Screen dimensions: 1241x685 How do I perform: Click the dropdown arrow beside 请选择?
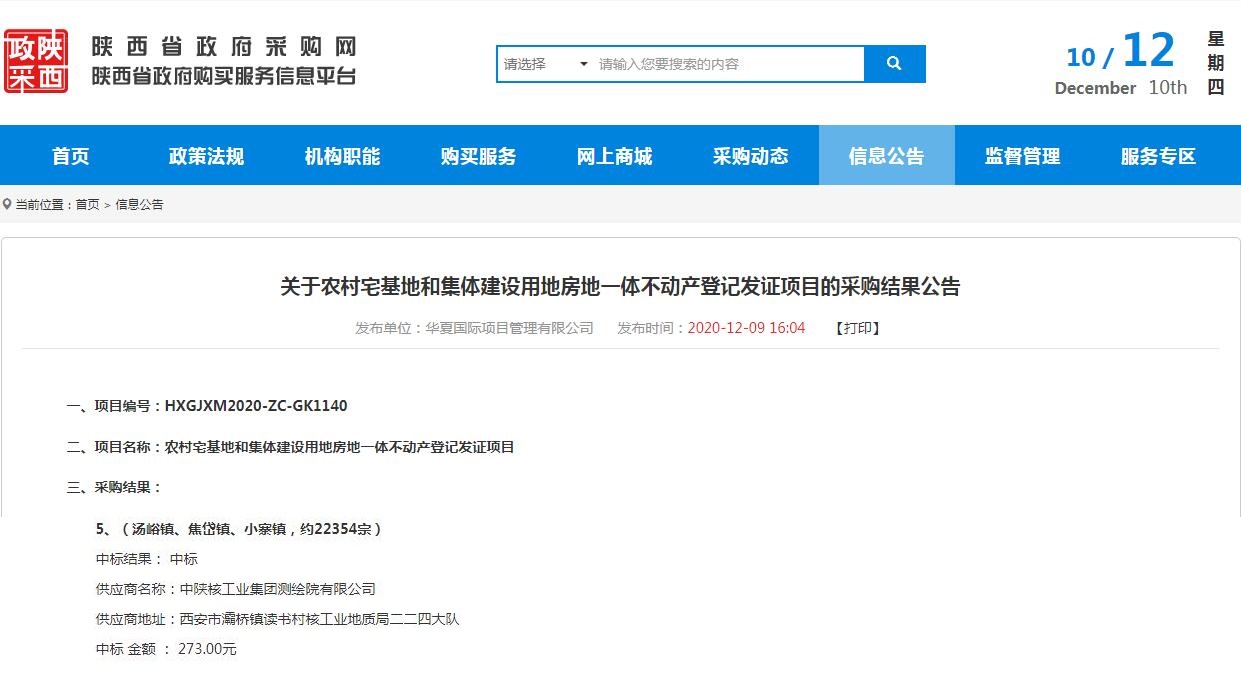pyautogui.click(x=584, y=64)
